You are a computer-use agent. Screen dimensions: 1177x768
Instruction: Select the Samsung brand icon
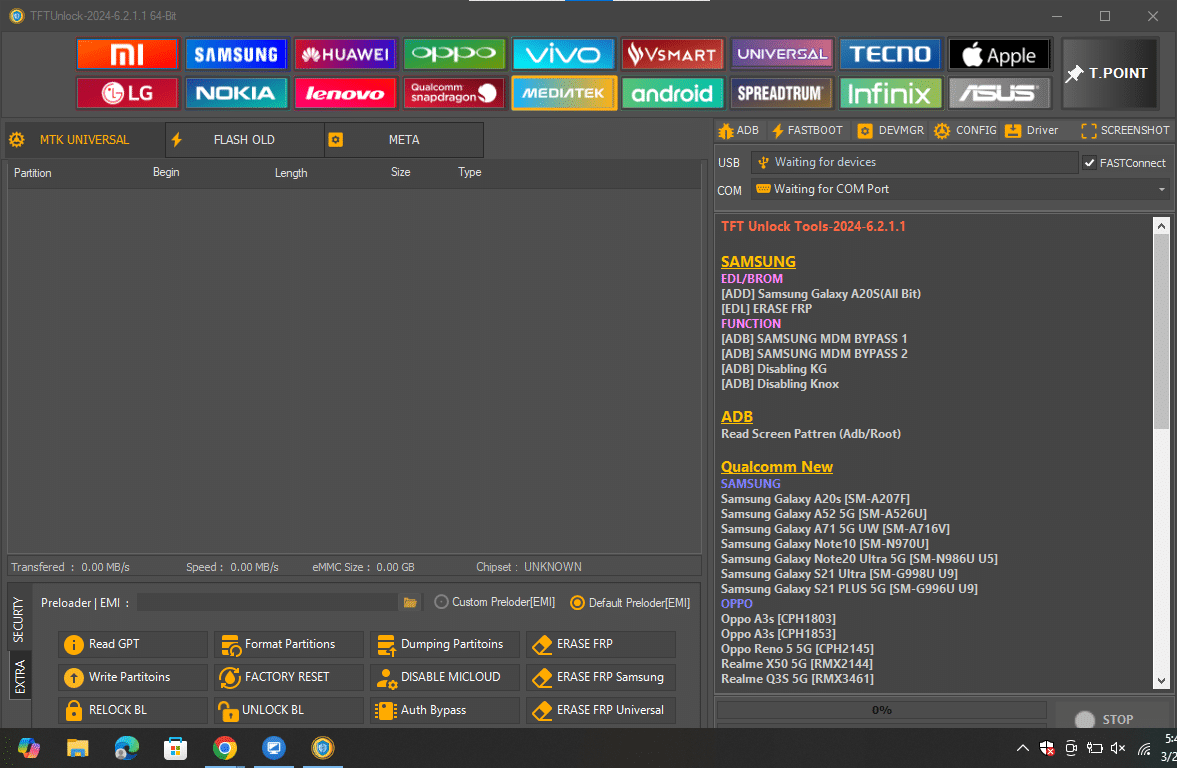pos(236,54)
